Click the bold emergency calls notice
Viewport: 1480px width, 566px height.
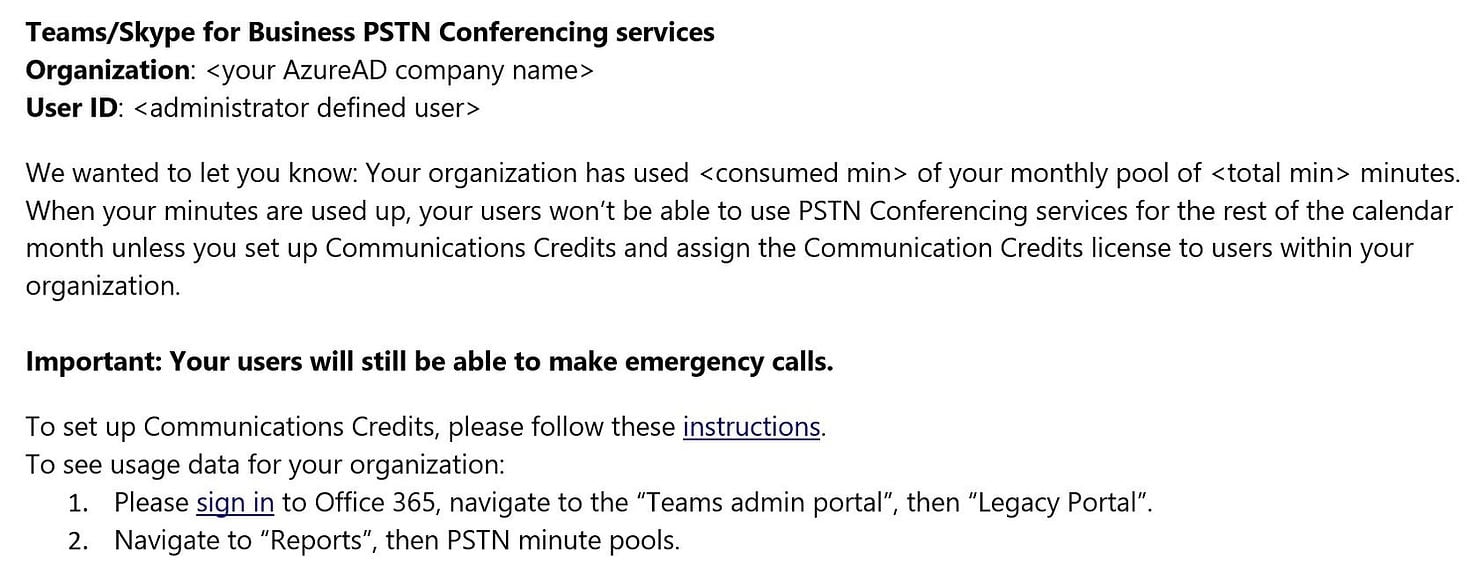tap(429, 362)
